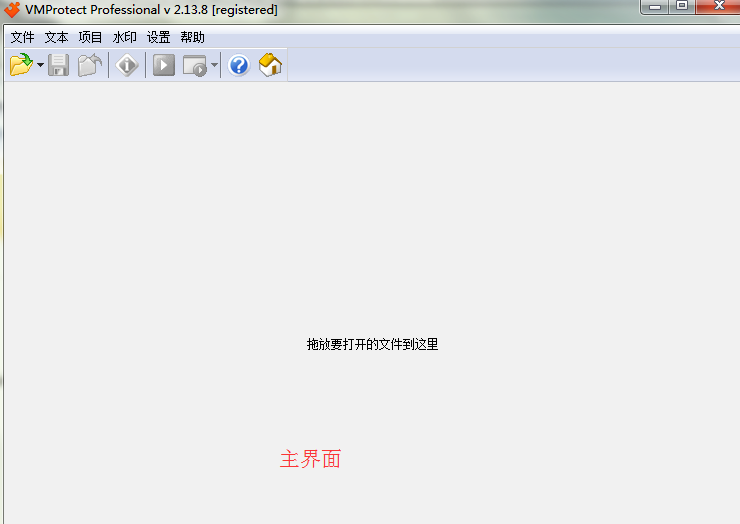740x524 pixels.
Task: Click the open file folder icon
Action: (x=21, y=65)
